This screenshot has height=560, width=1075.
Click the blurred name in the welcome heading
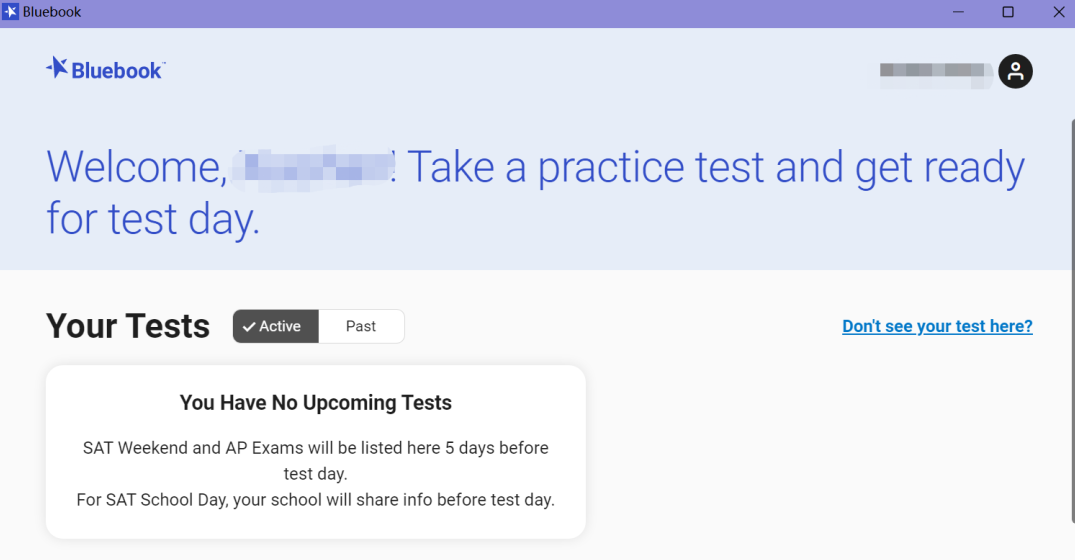(x=314, y=168)
